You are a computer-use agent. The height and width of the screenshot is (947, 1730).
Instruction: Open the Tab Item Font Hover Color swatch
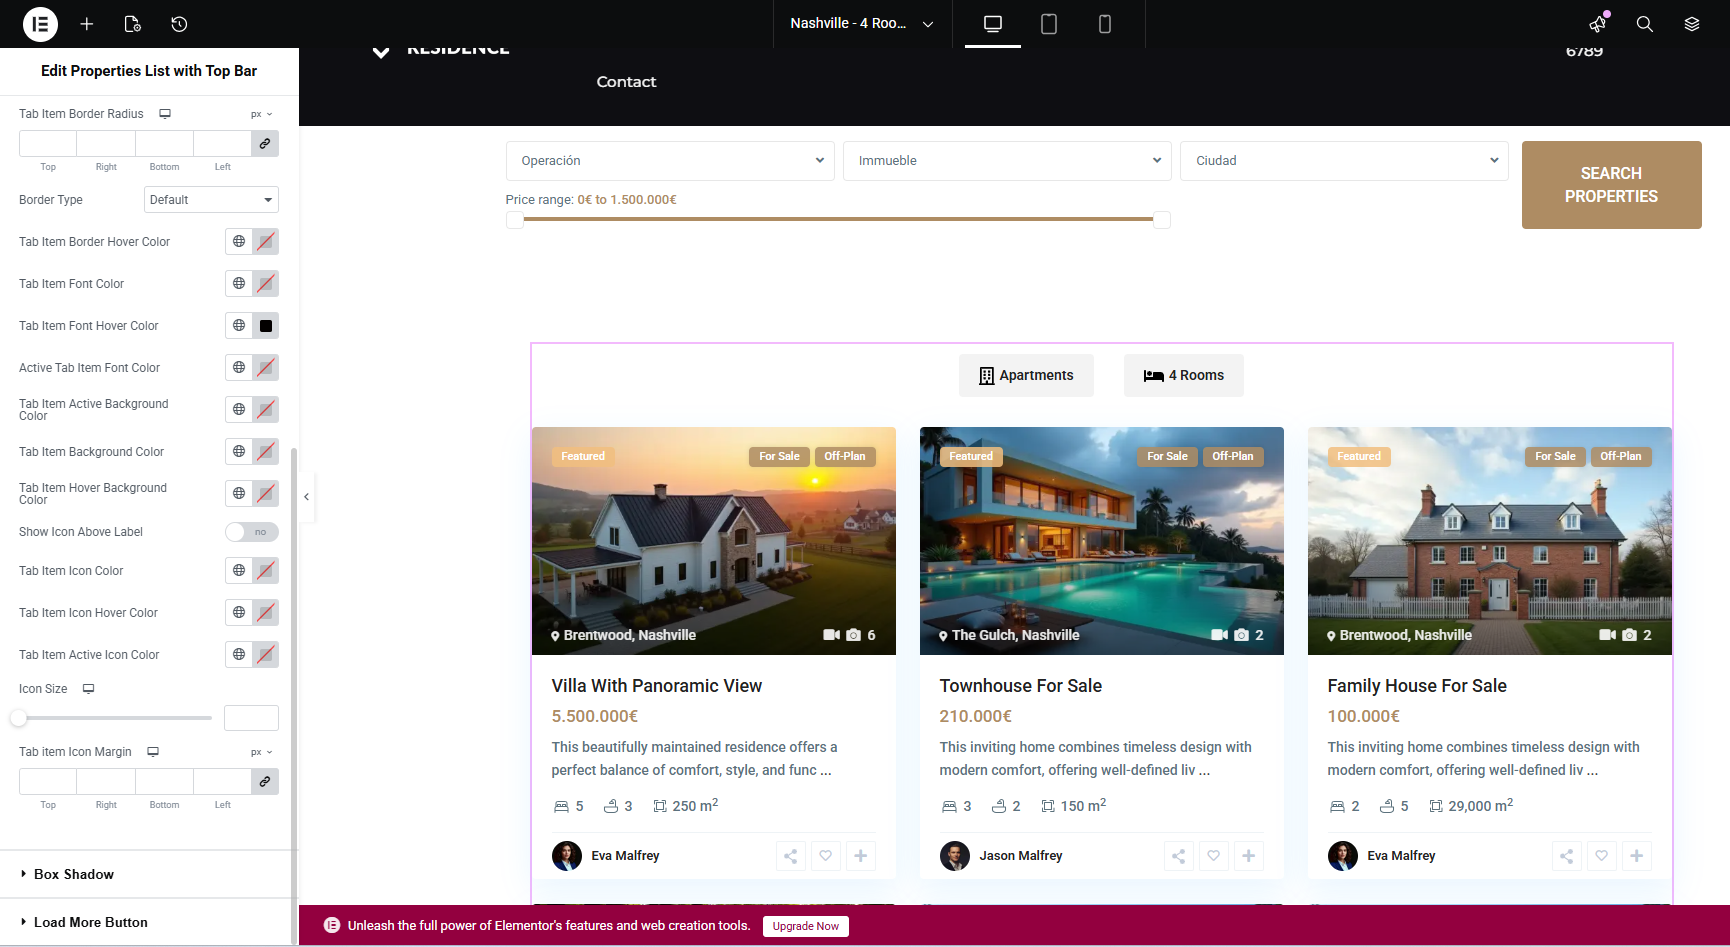click(266, 326)
